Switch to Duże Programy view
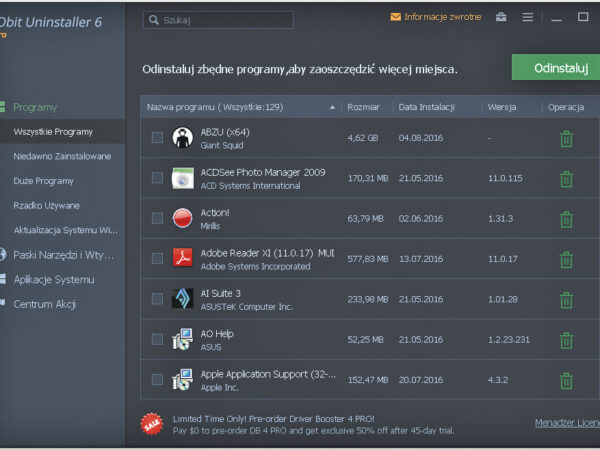 [43, 181]
